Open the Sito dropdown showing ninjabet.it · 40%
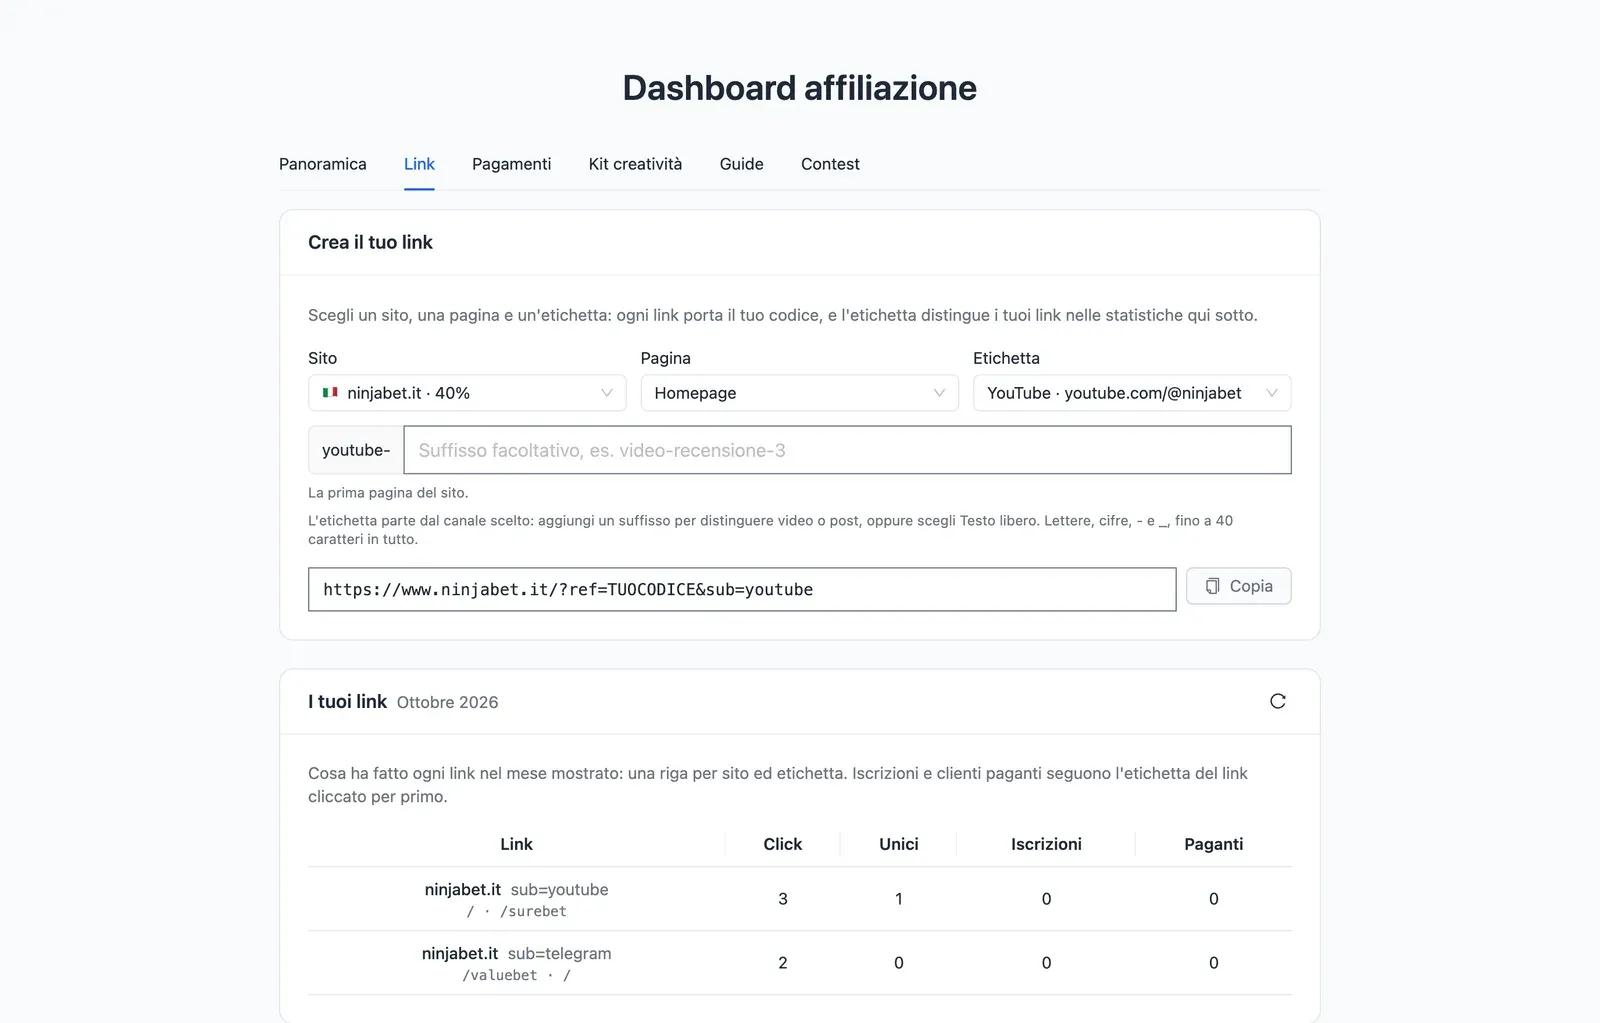Viewport: 1600px width, 1023px height. click(x=467, y=393)
